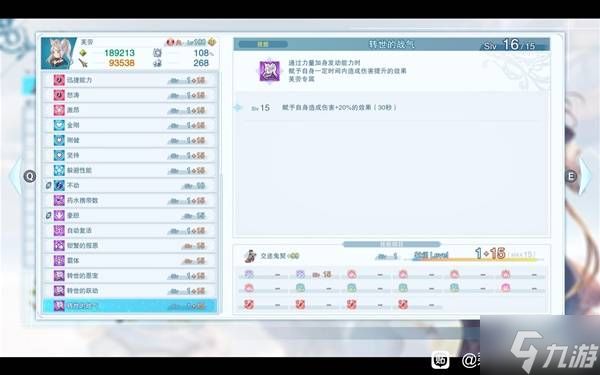Click the equipment skill Level progress bar
The height and width of the screenshot is (375, 600).
pos(474,260)
